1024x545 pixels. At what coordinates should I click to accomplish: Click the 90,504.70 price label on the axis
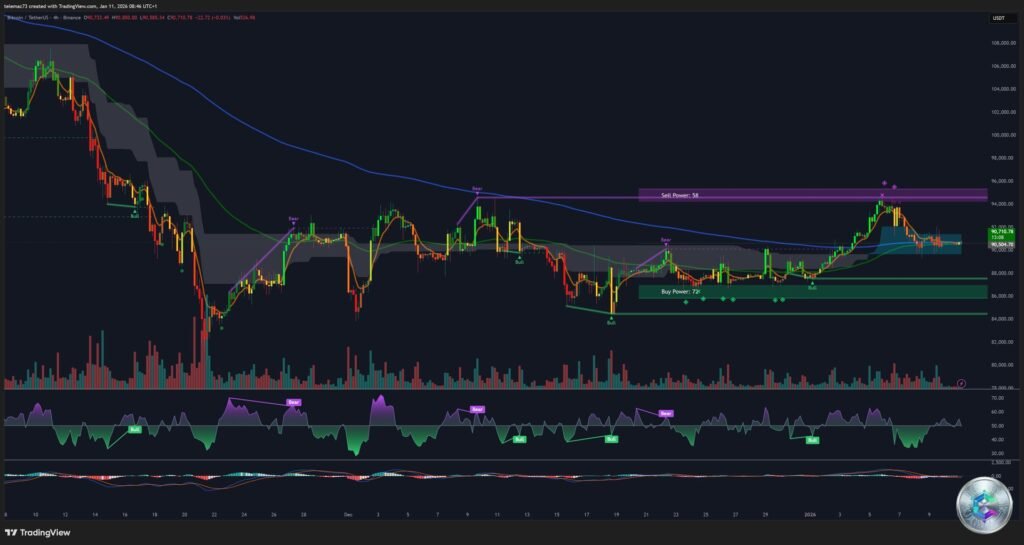1001,245
